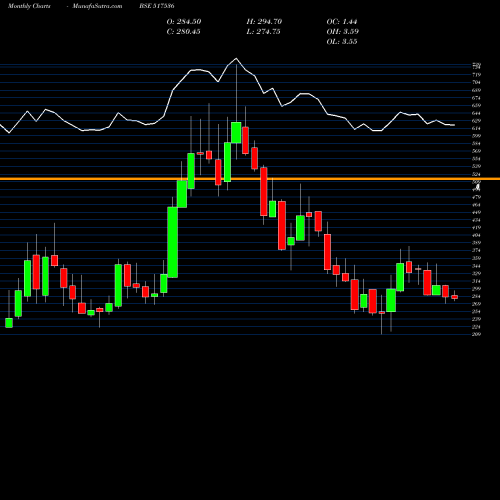Click the 254 price axis label
This screenshot has width=500, height=500.
pos(476,312)
